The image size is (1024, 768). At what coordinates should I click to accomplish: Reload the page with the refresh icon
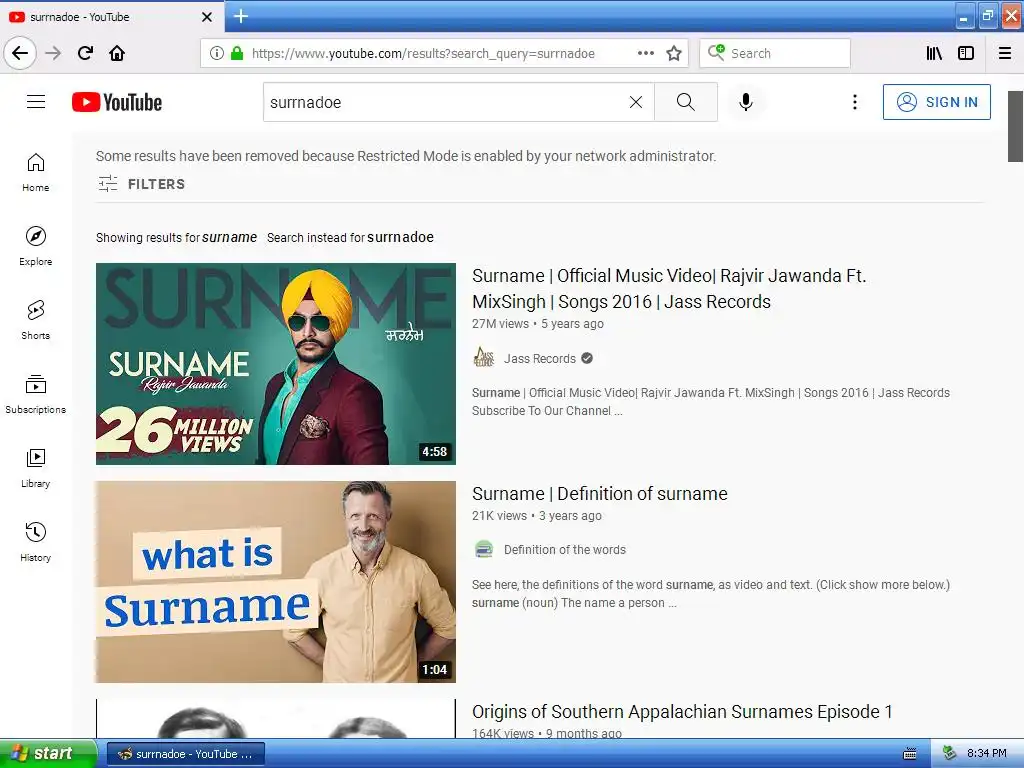[85, 53]
